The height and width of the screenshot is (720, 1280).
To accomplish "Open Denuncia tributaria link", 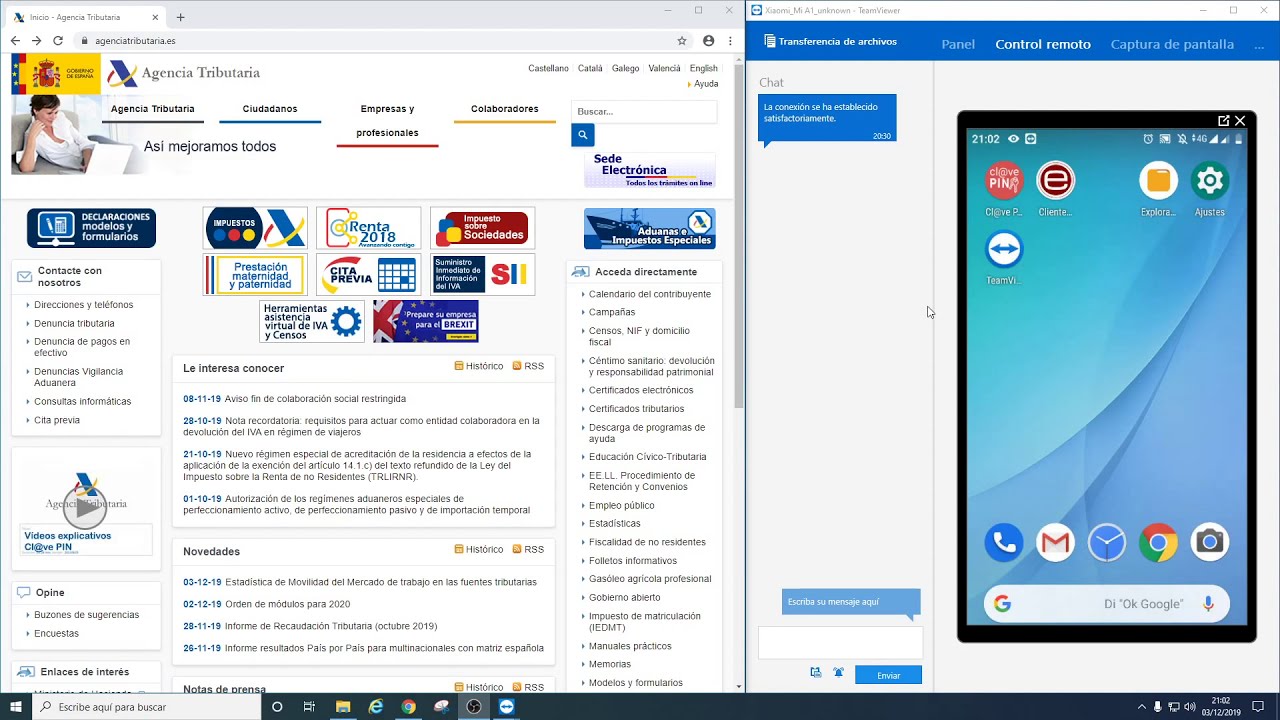I will point(74,323).
